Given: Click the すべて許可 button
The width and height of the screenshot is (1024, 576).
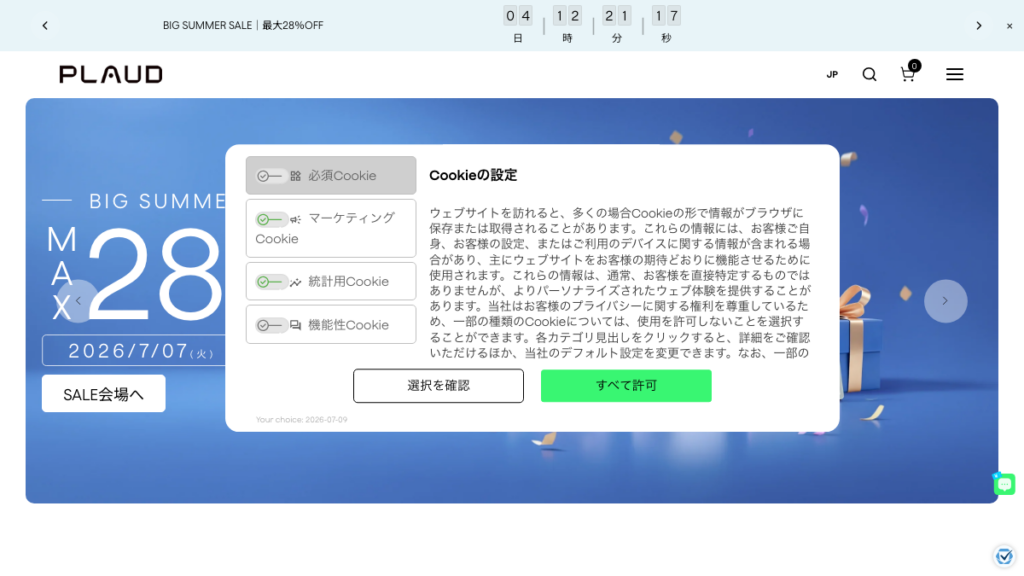Looking at the screenshot, I should click(x=626, y=385).
